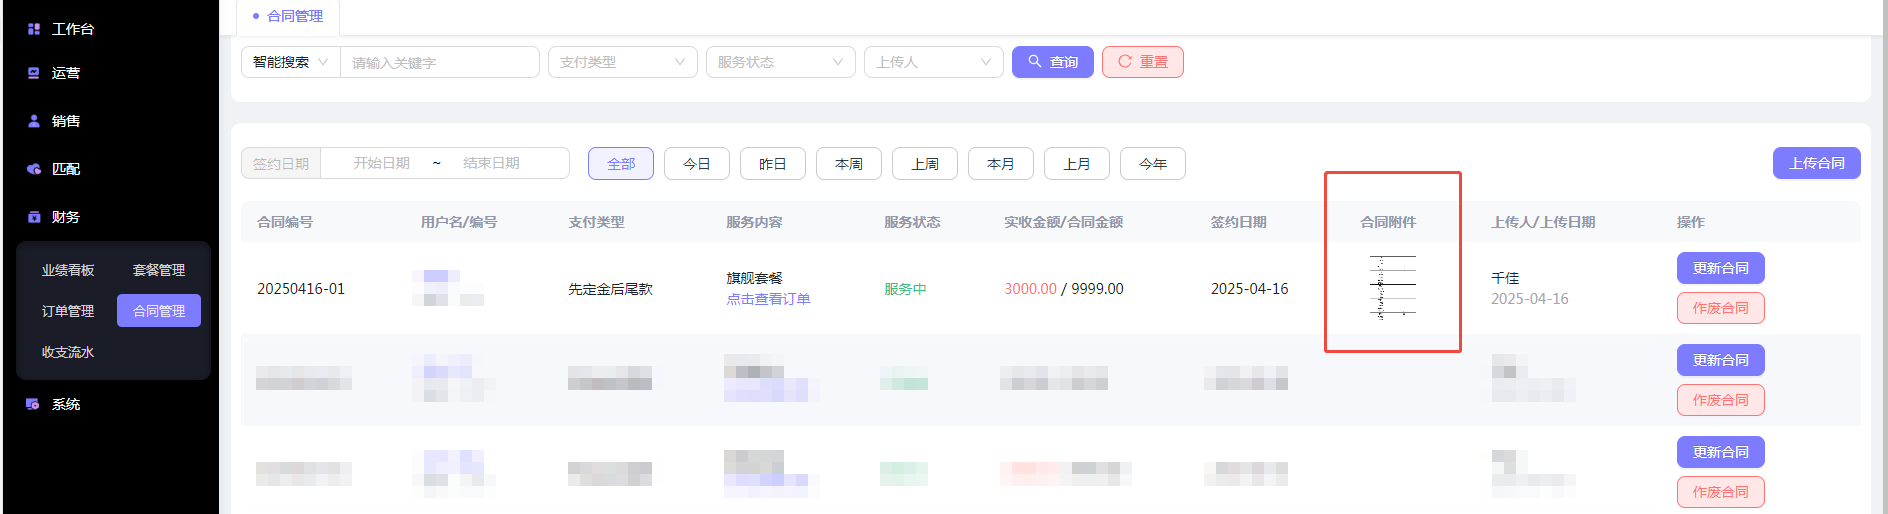Click the 服务中 status text

click(905, 289)
